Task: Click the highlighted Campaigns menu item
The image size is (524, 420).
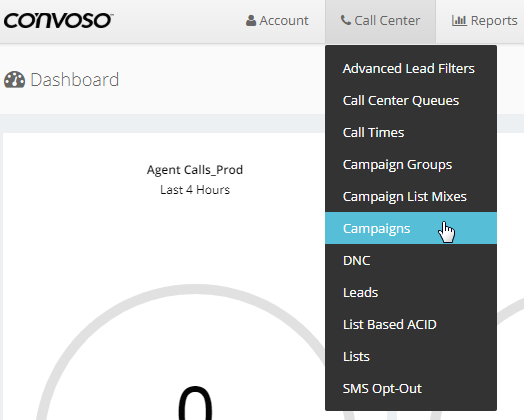Action: (411, 228)
